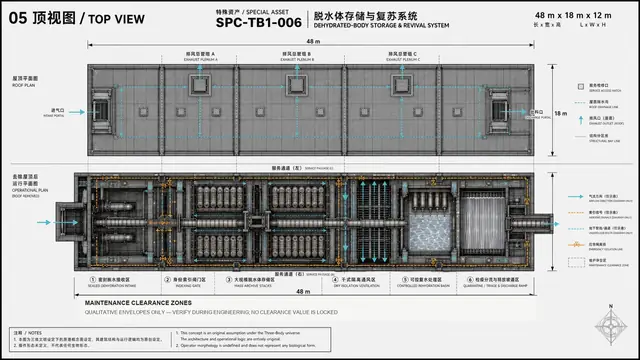The width and height of the screenshot is (640, 360).
Task: Click the circled number 5 zone marker
Action: [x=405, y=280]
